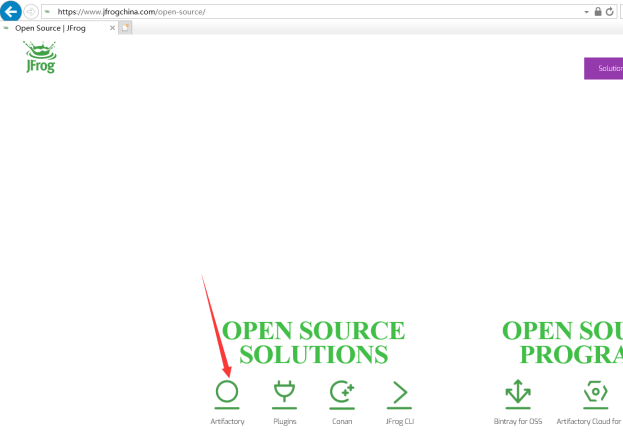Viewport: 623px width, 434px height.
Task: Open the Conan text link
Action: (x=342, y=421)
